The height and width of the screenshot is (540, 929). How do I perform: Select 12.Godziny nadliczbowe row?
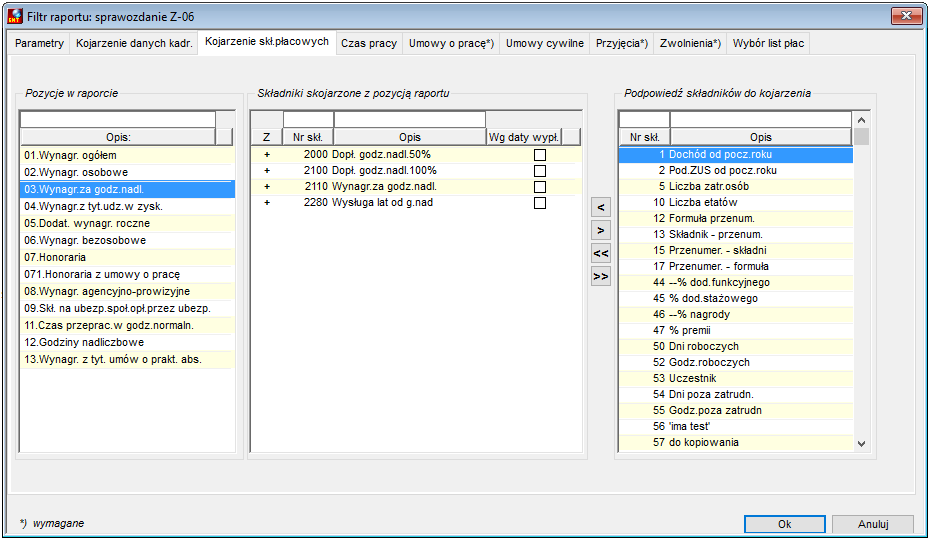(x=127, y=343)
